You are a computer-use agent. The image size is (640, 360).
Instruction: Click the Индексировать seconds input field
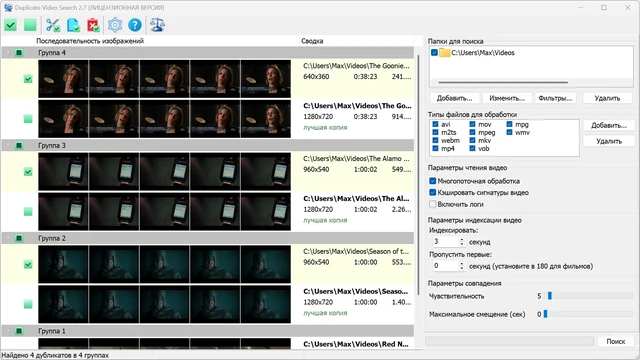click(446, 242)
